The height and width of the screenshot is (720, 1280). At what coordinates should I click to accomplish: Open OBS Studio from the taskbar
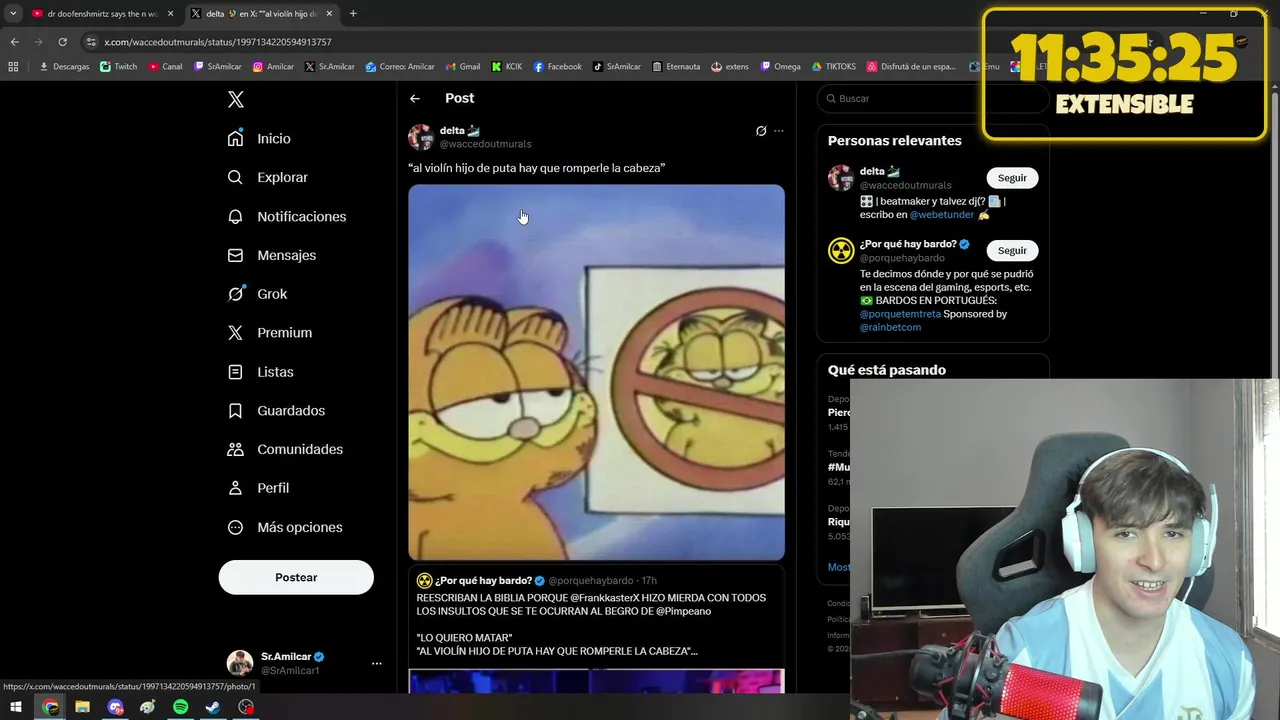pyautogui.click(x=246, y=707)
